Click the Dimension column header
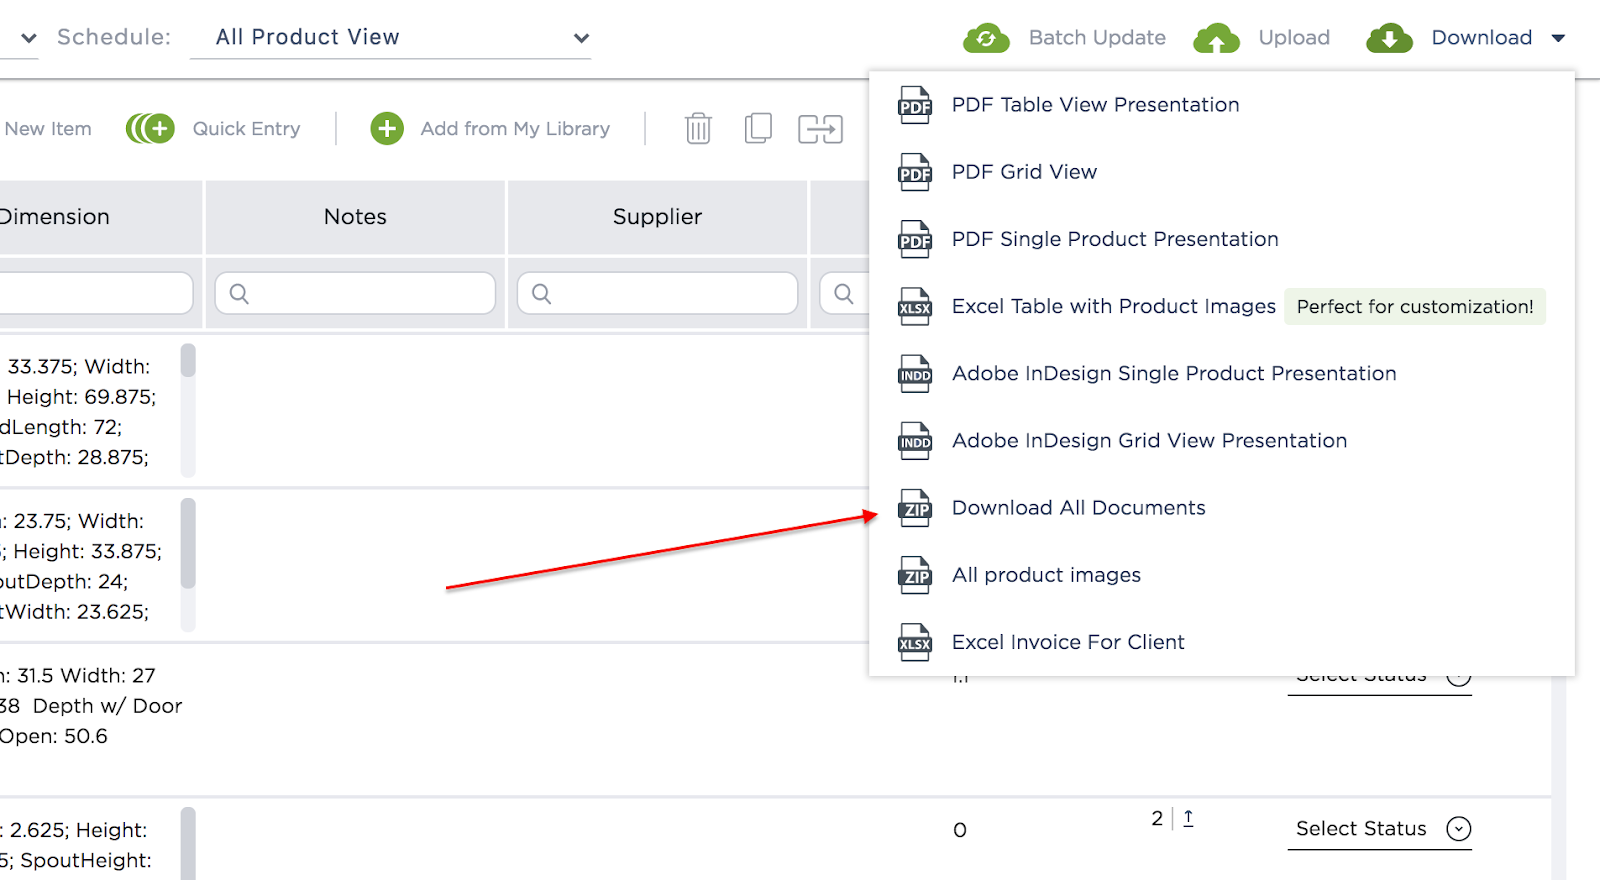 click(100, 217)
